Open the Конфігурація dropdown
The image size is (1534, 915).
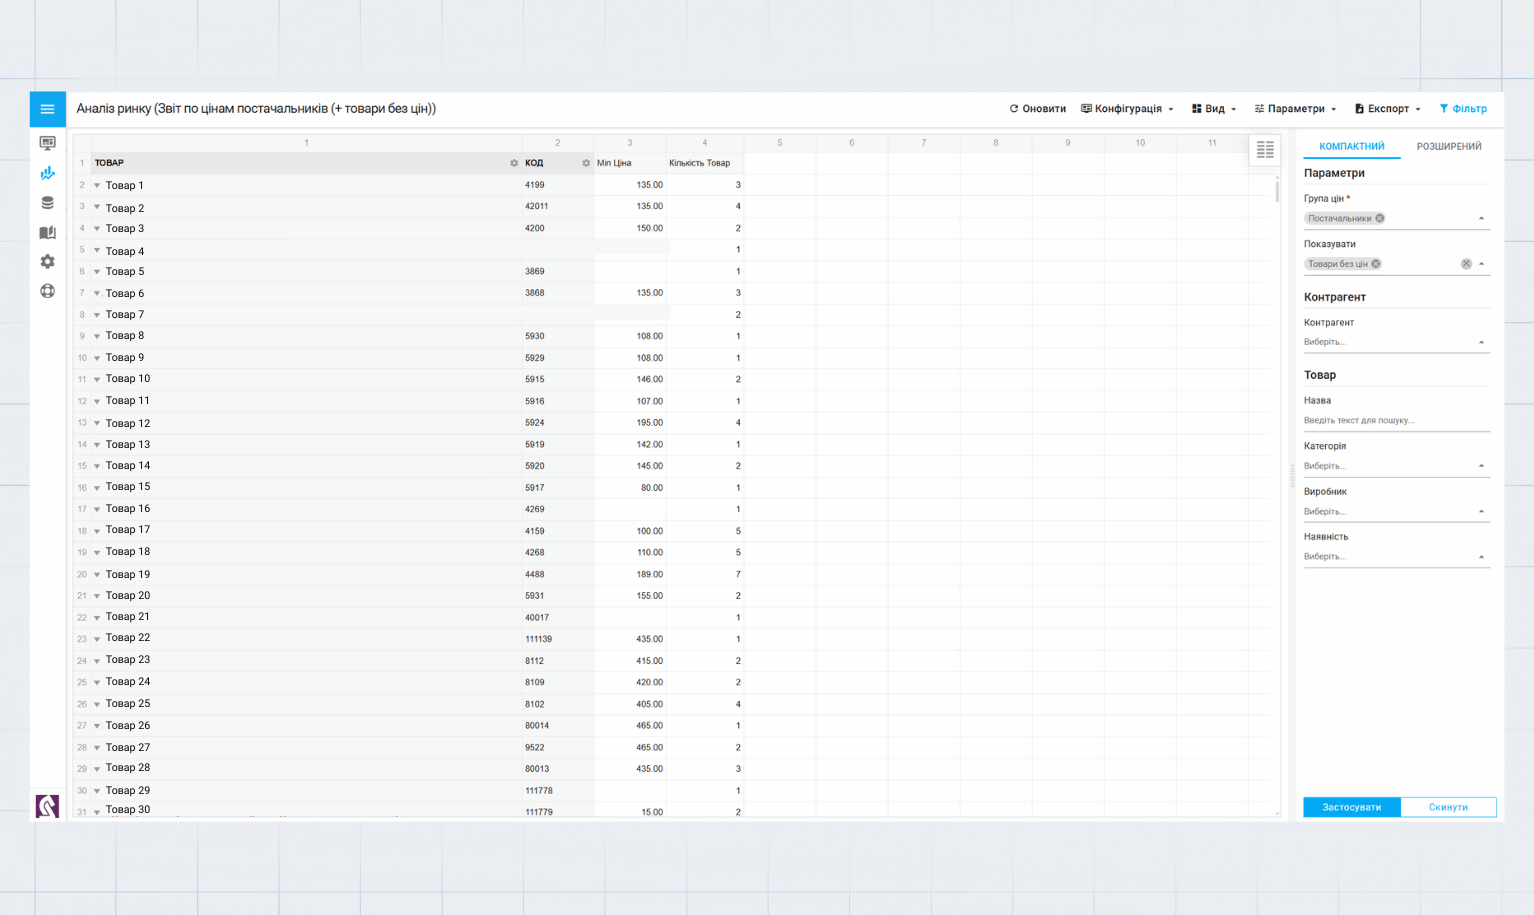tap(1127, 109)
